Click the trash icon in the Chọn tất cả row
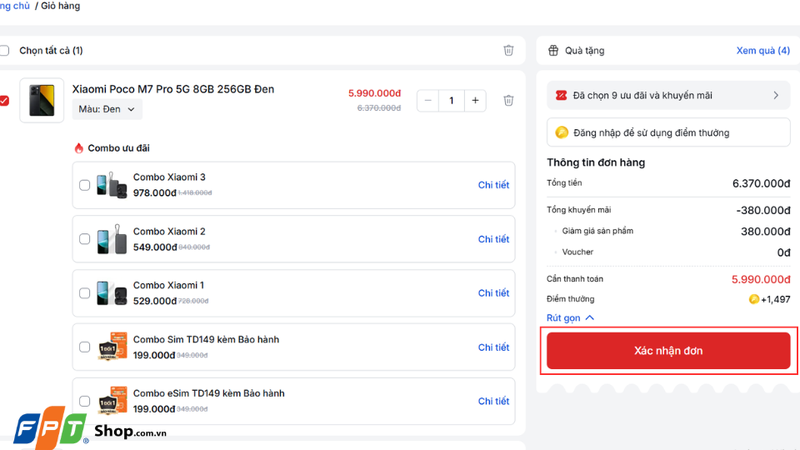This screenshot has width=800, height=450. click(508, 50)
